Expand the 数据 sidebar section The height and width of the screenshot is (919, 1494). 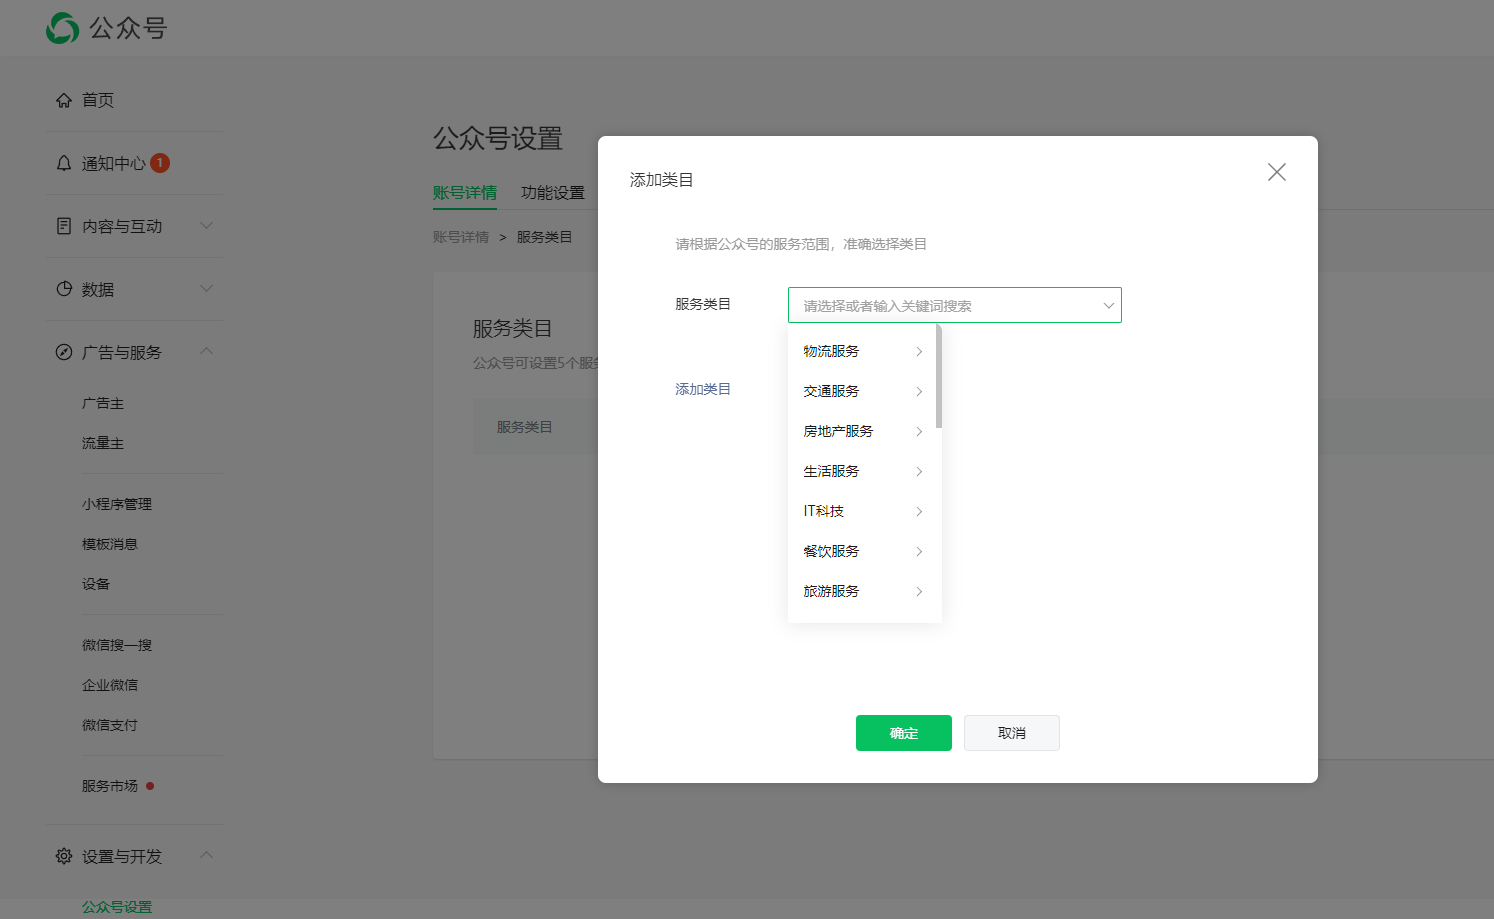(207, 288)
